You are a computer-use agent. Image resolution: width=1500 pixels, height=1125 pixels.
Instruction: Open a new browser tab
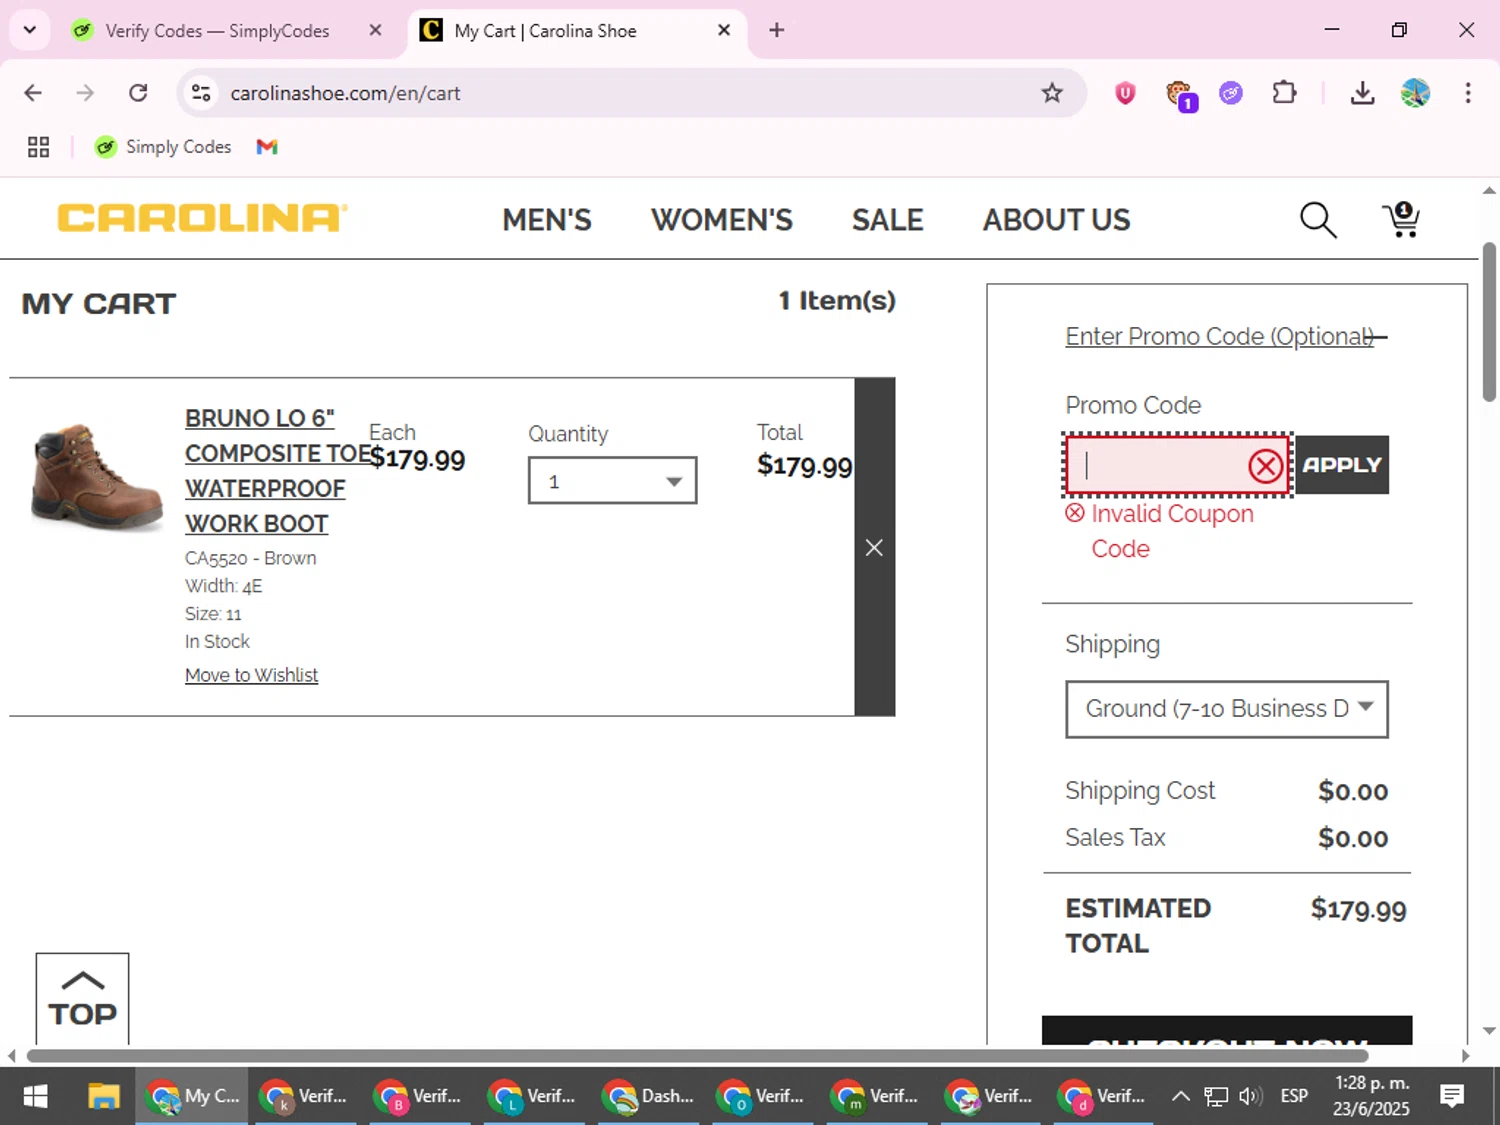pyautogui.click(x=776, y=30)
